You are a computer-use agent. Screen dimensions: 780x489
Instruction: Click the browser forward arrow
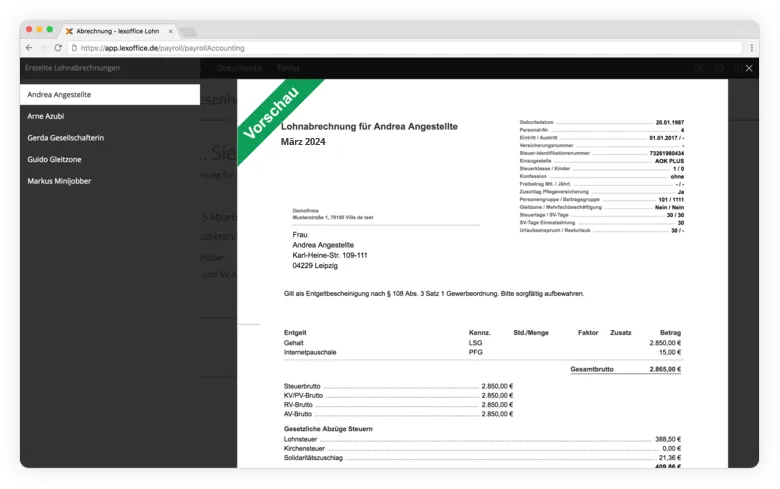[x=42, y=47]
